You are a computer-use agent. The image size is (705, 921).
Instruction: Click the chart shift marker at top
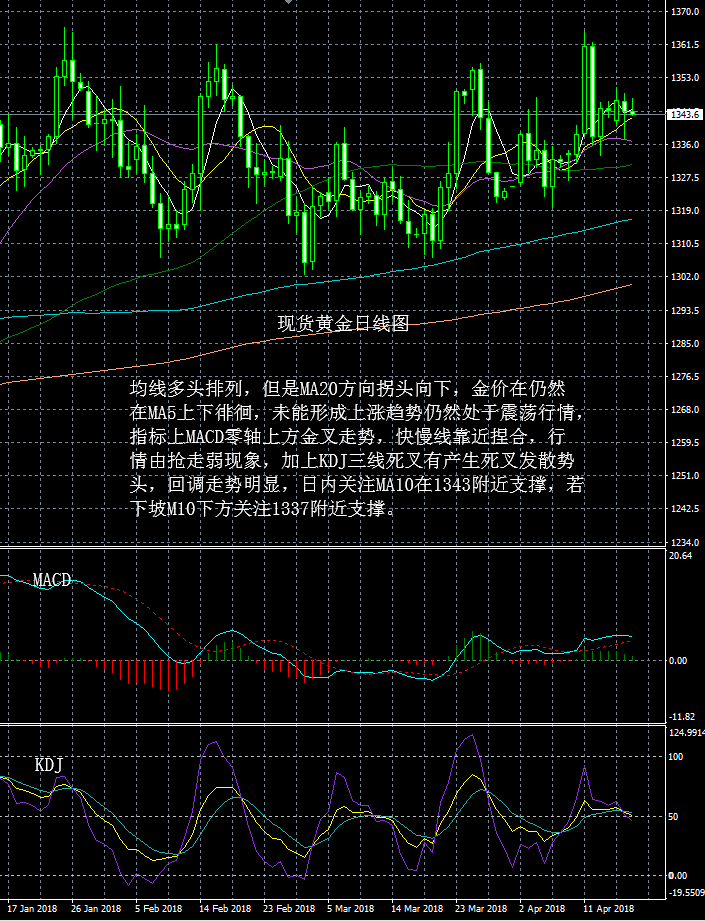coord(288,2)
